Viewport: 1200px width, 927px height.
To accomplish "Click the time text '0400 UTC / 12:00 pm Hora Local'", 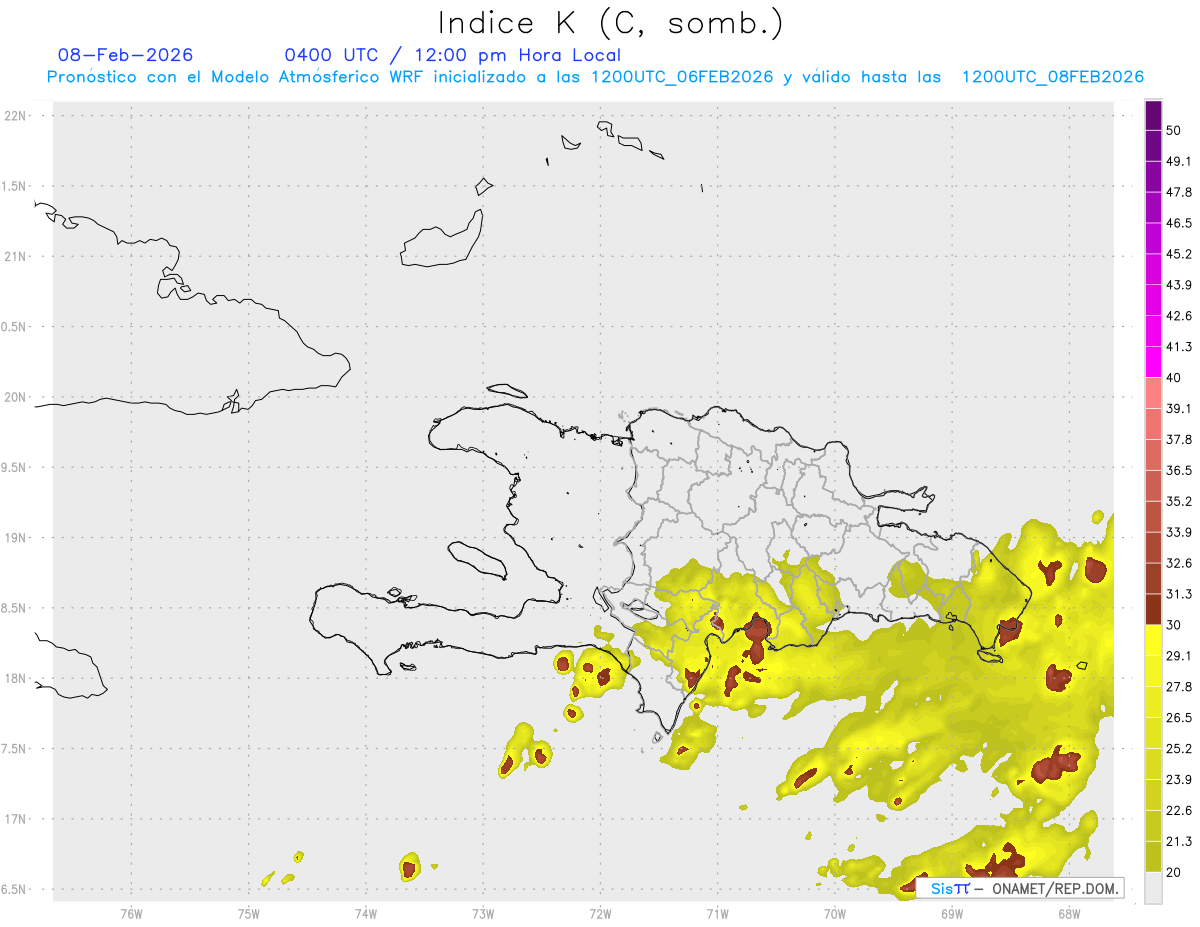I will click(452, 55).
